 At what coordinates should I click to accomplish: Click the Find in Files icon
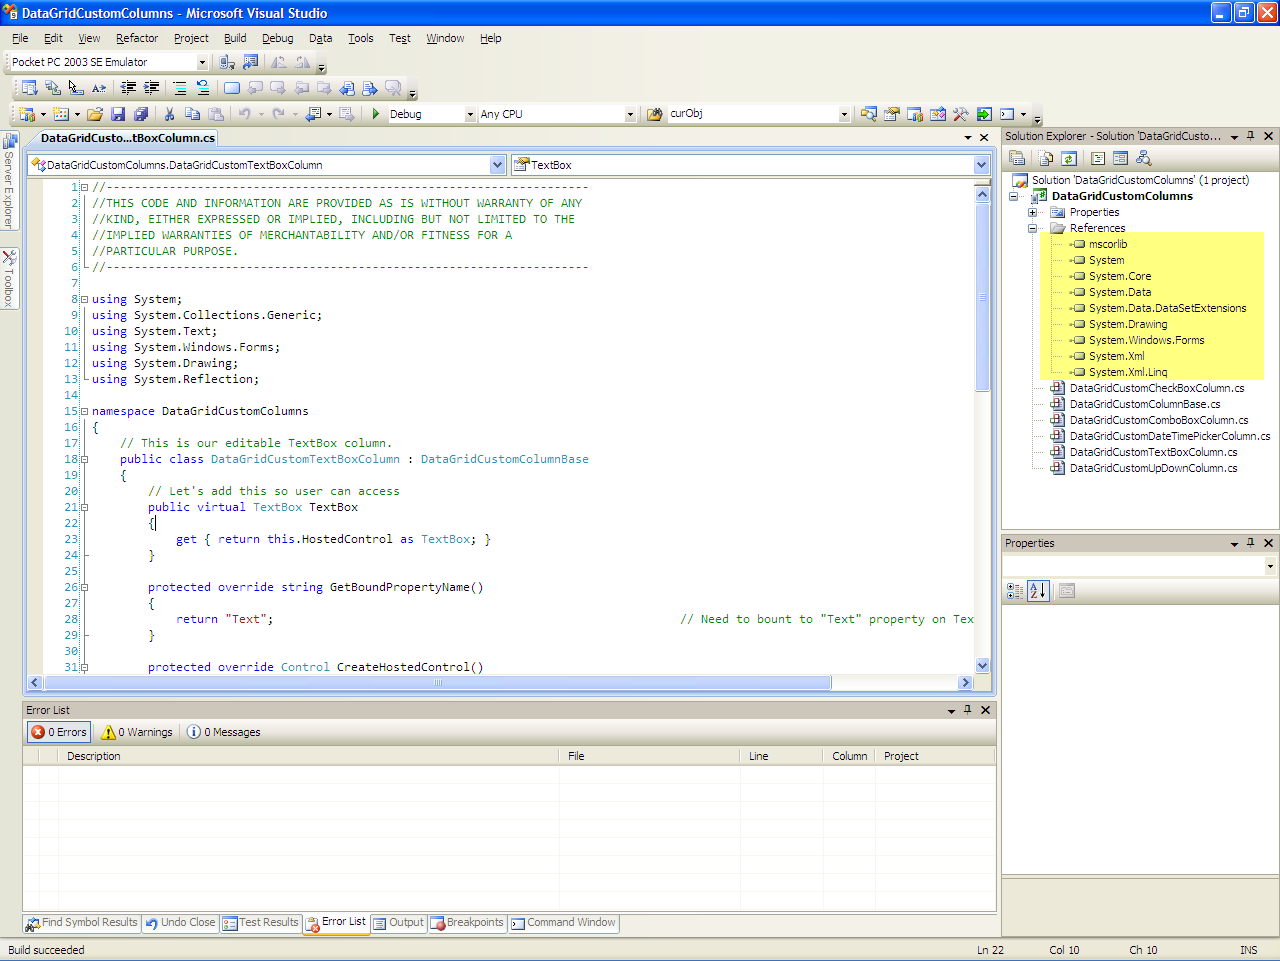[654, 114]
